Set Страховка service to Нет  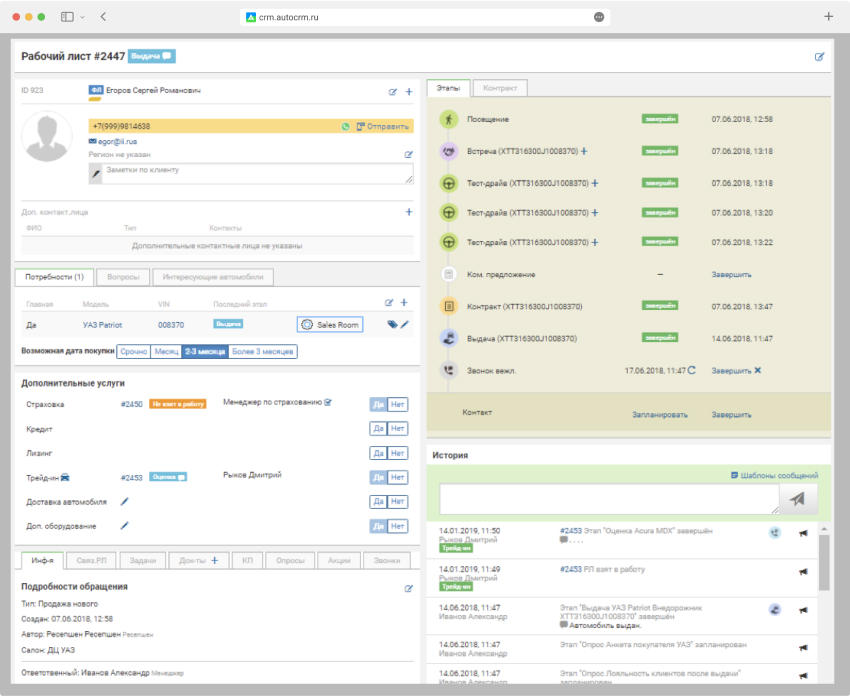tap(398, 404)
